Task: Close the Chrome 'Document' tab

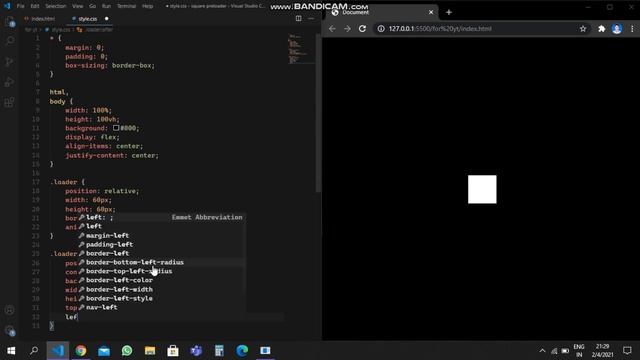Action: (x=431, y=12)
